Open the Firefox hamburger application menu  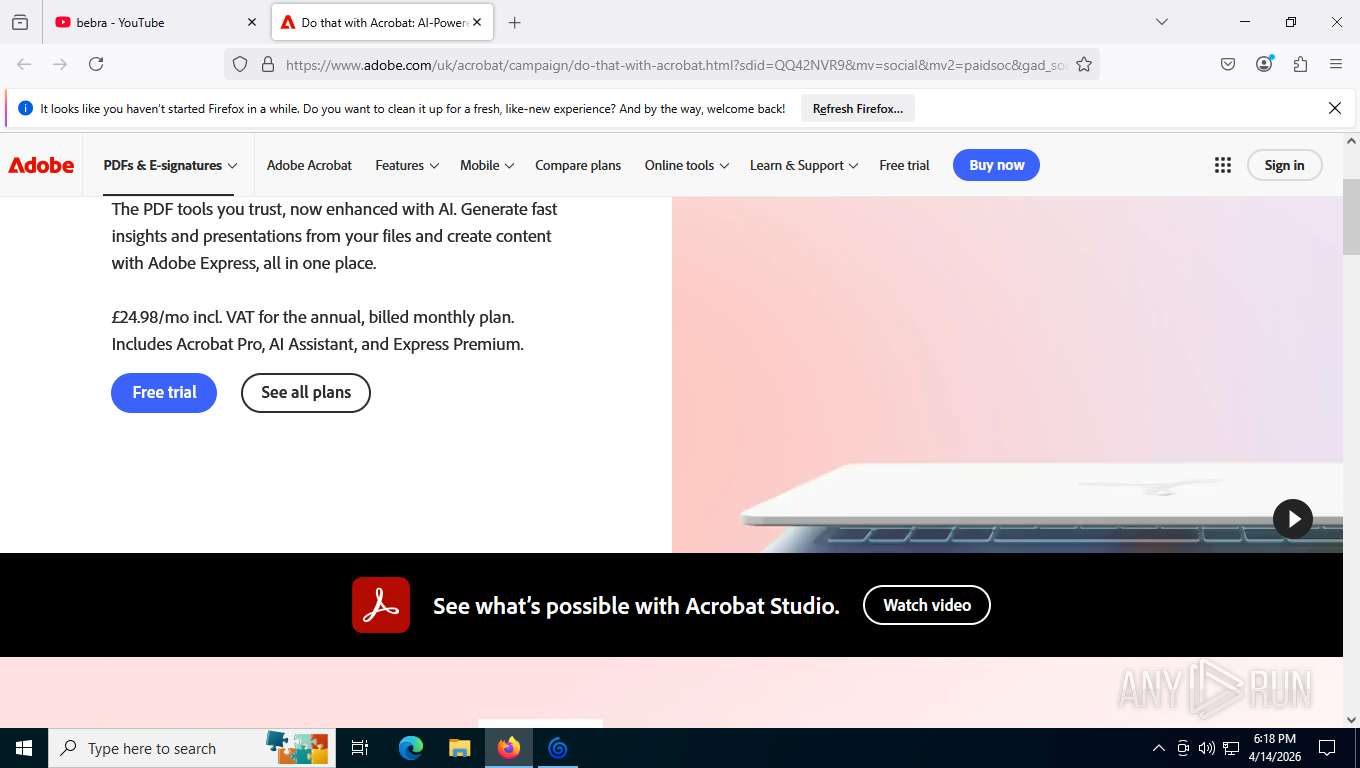coord(1336,64)
